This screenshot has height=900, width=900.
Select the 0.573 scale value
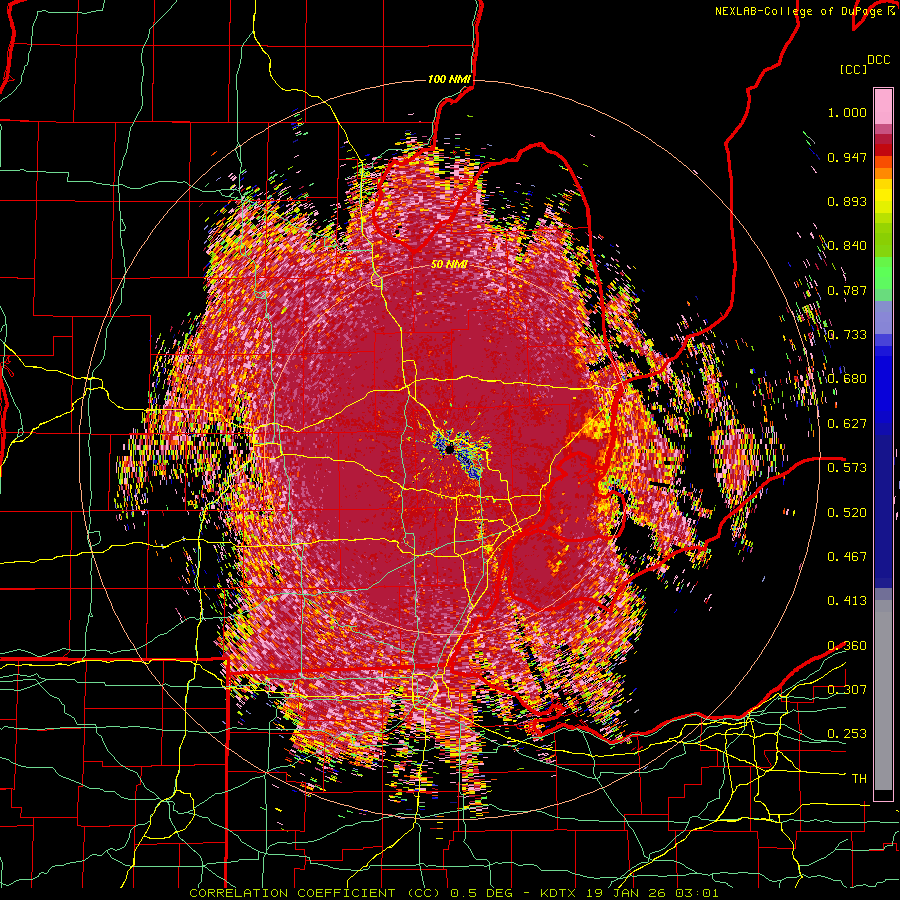pyautogui.click(x=847, y=468)
